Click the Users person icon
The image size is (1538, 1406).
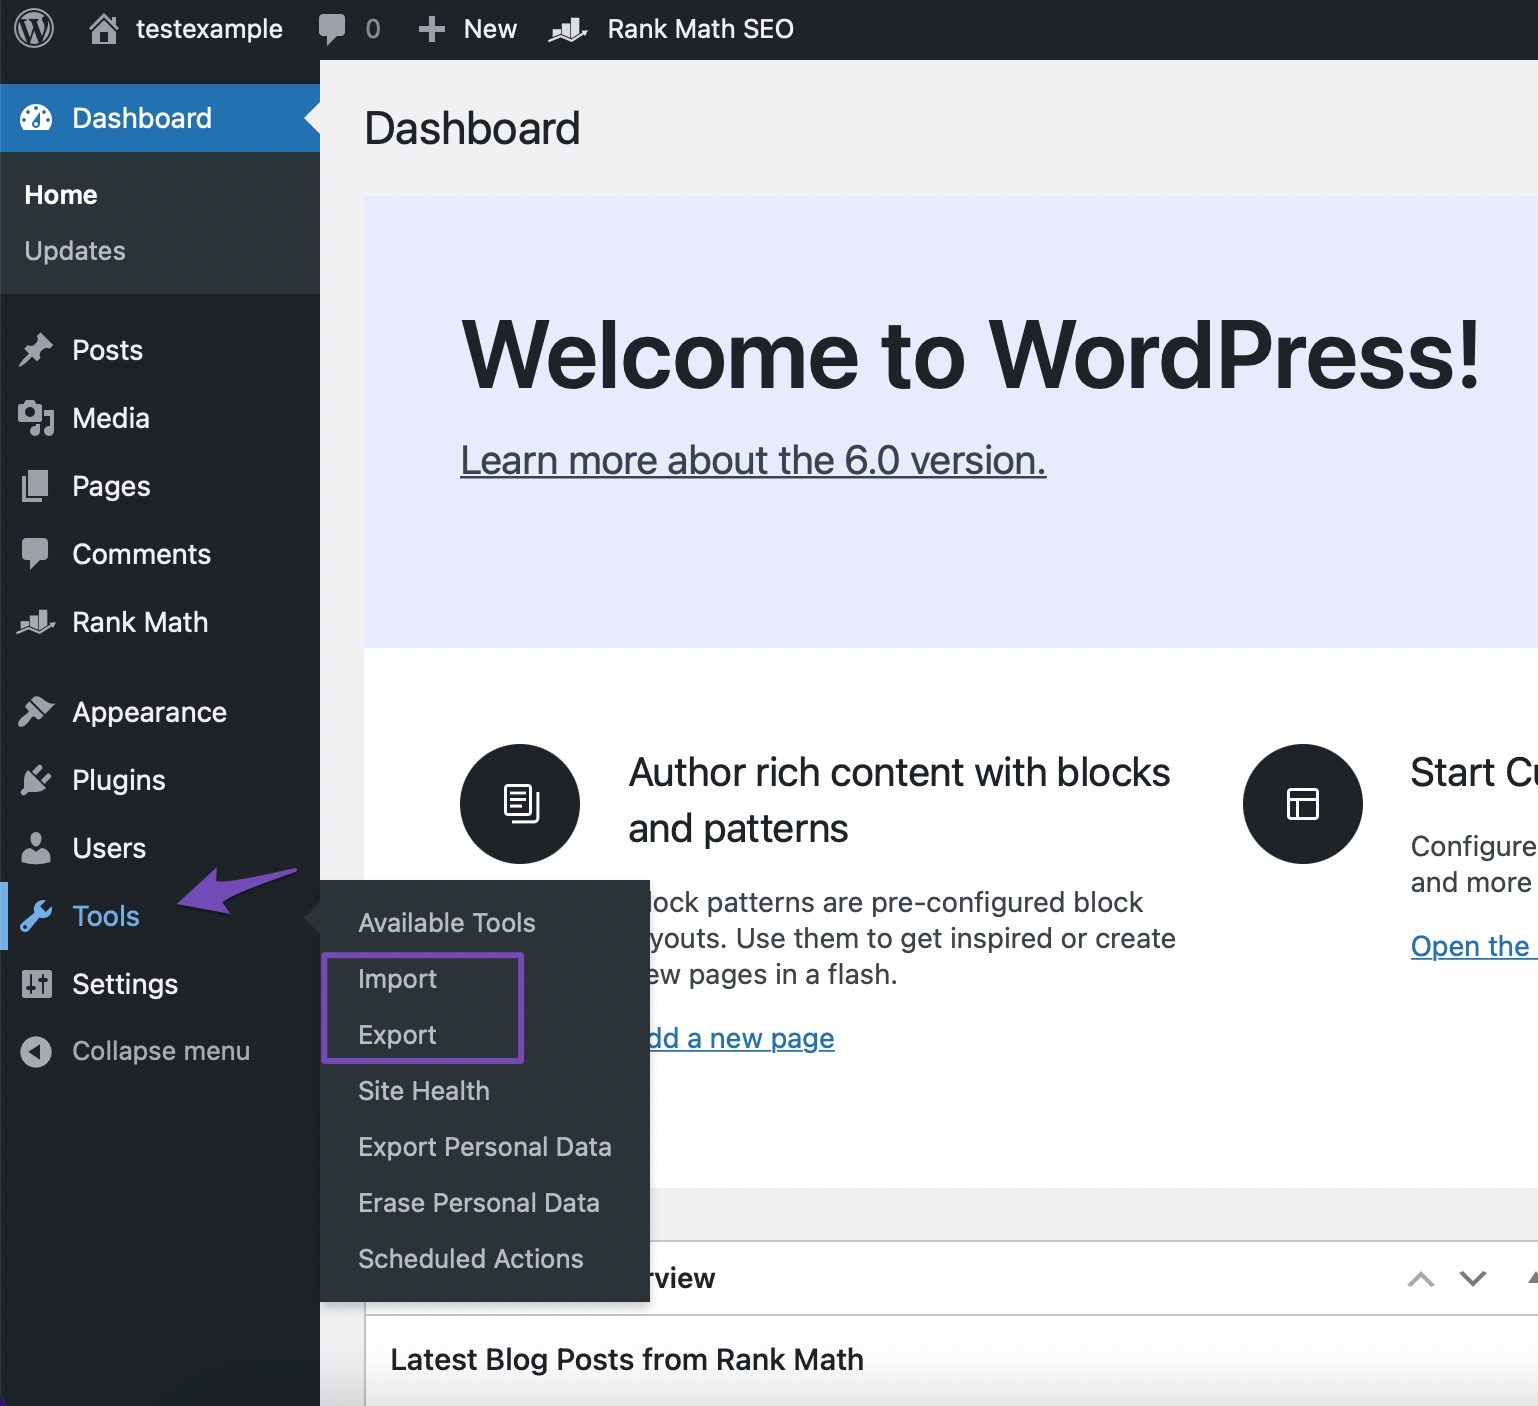(x=36, y=848)
